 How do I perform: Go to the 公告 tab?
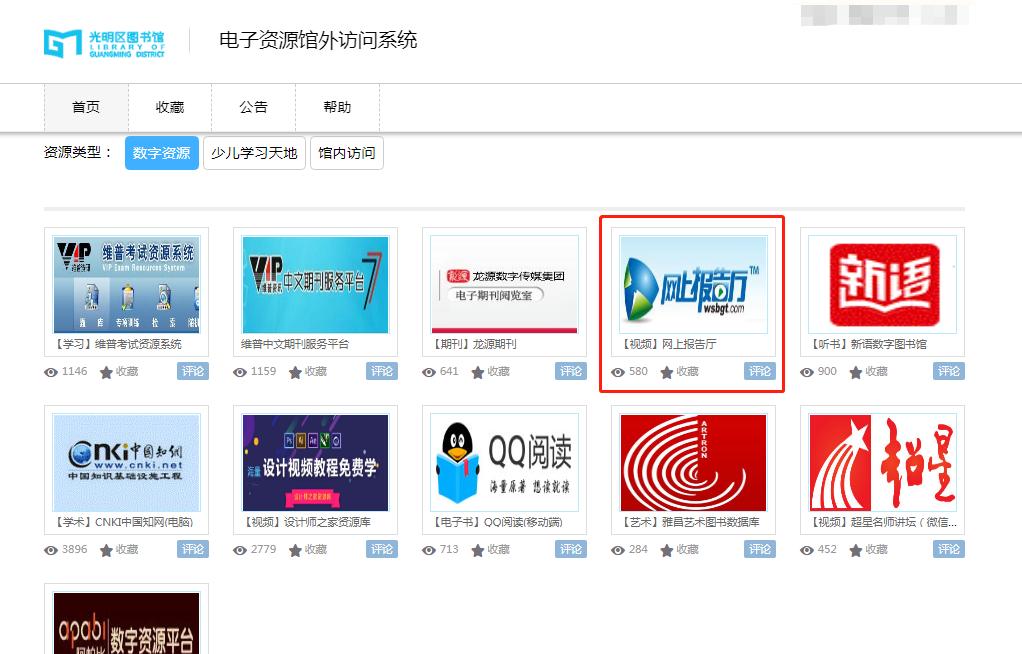253,107
